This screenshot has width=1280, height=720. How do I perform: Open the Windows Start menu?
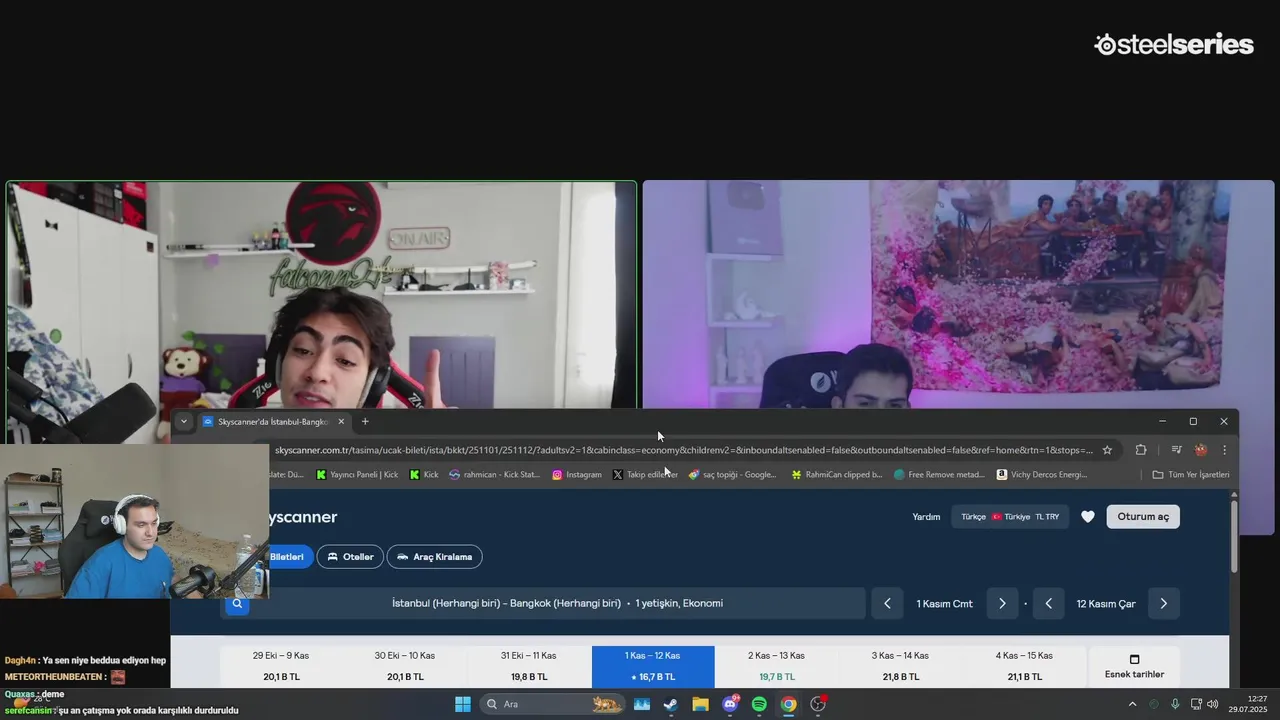[463, 704]
